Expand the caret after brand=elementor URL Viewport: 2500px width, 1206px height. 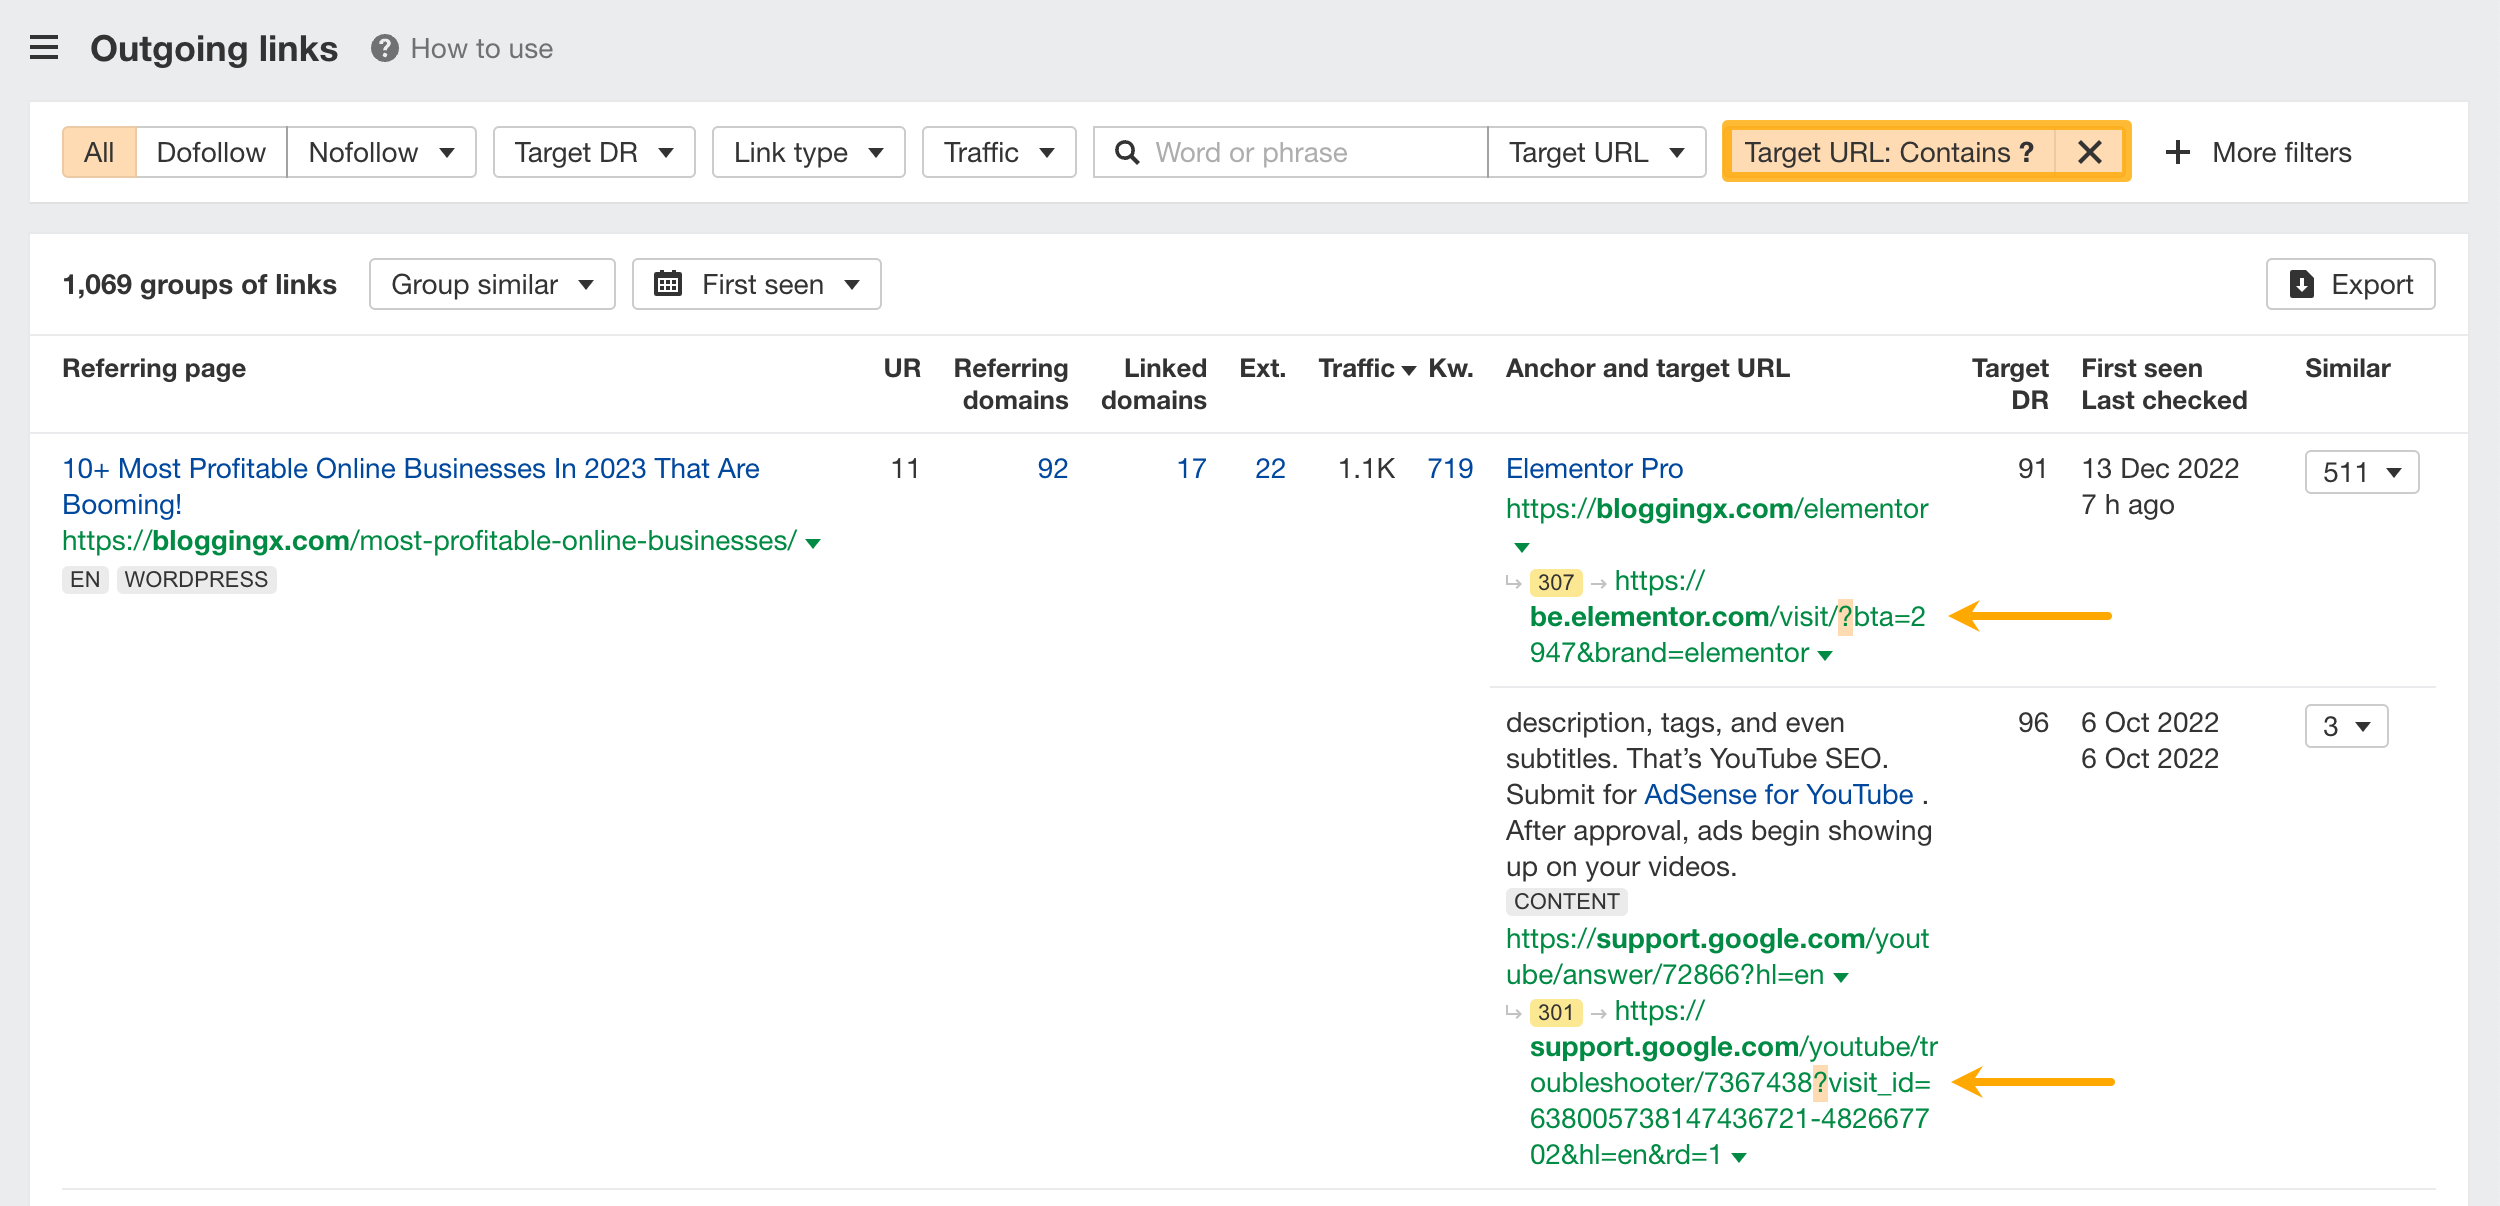1825,655
